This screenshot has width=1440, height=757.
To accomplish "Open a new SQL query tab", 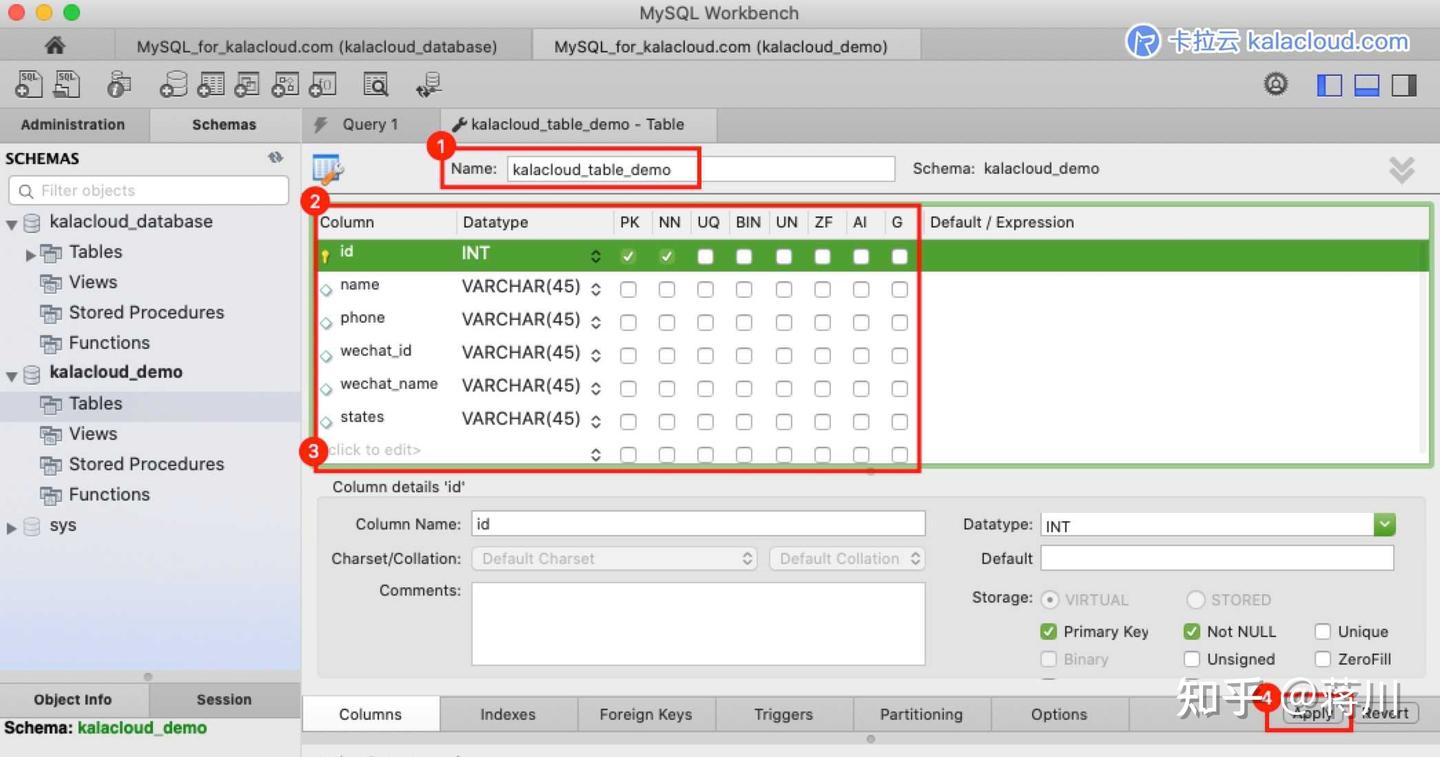I will [29, 84].
